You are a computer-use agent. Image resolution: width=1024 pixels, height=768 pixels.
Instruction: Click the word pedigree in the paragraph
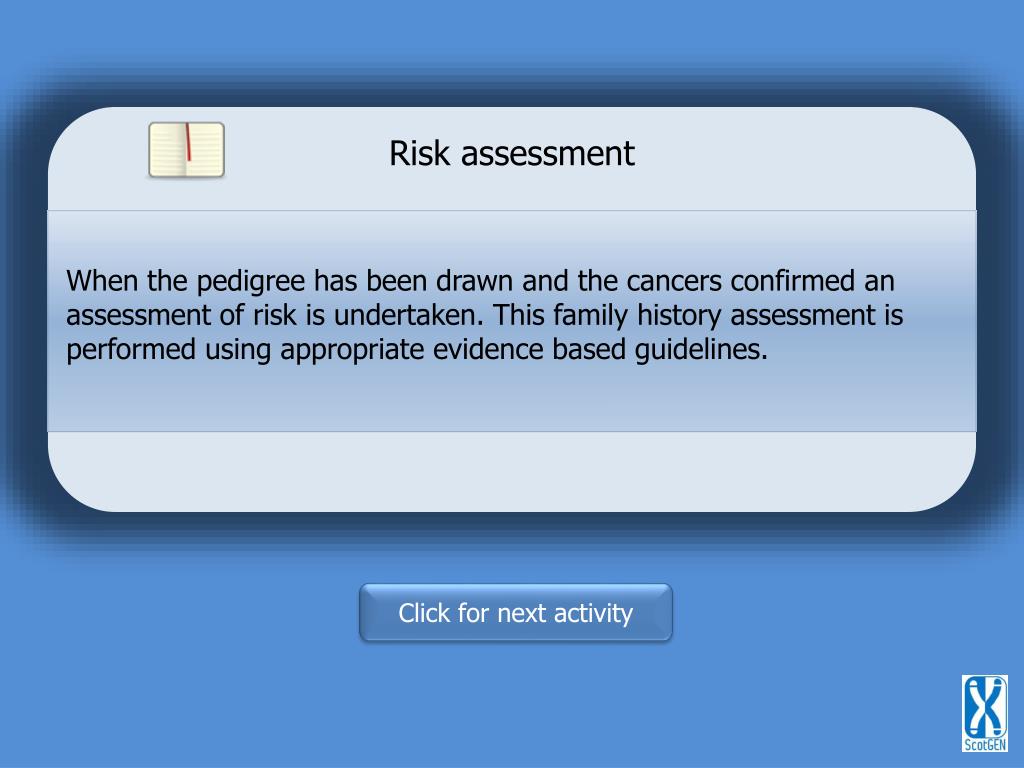(x=250, y=281)
